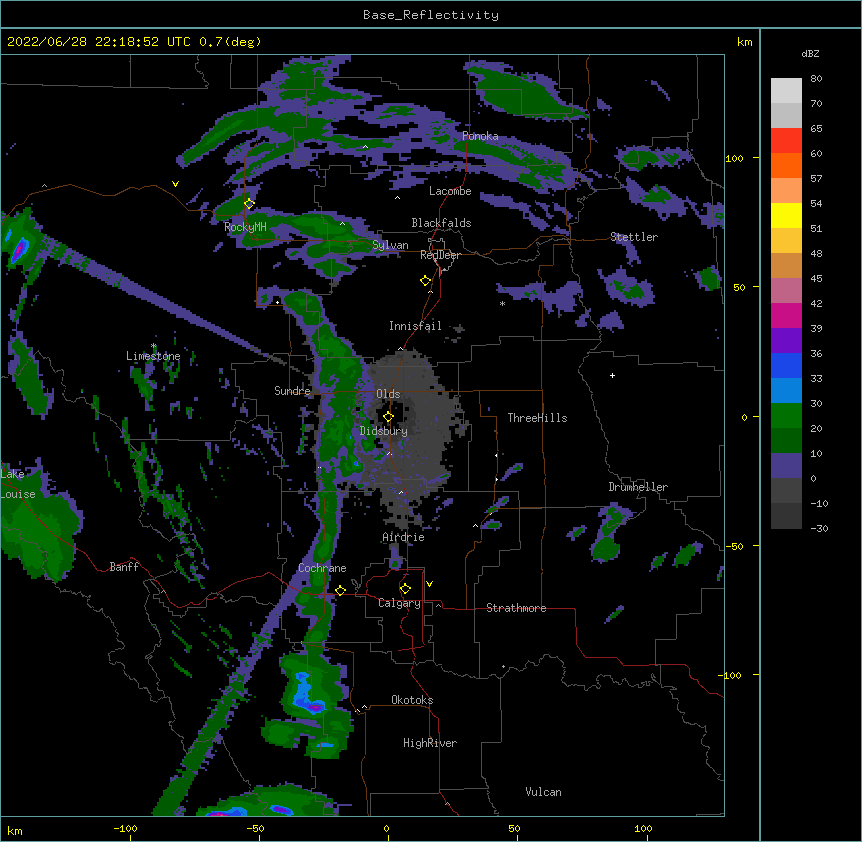Screen dimensions: 862x842
Task: Click the dBZ legend heading
Action: (x=810, y=54)
